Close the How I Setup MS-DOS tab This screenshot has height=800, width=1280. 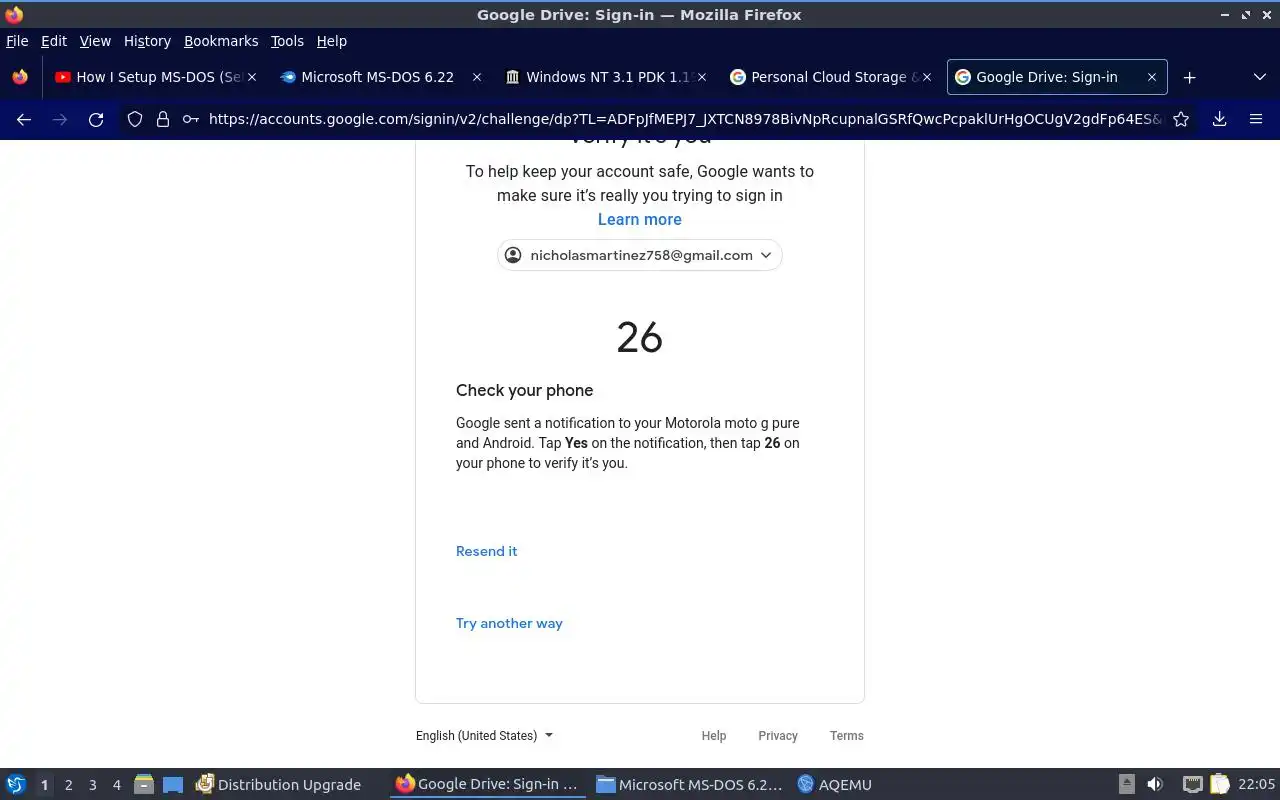point(252,77)
